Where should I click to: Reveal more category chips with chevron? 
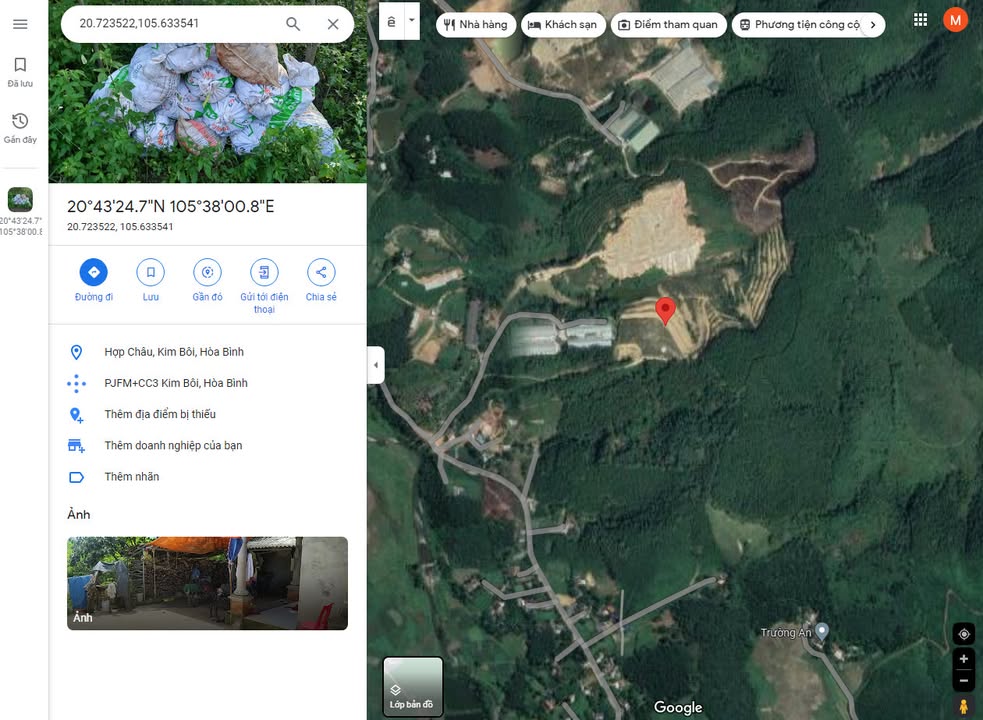[872, 24]
